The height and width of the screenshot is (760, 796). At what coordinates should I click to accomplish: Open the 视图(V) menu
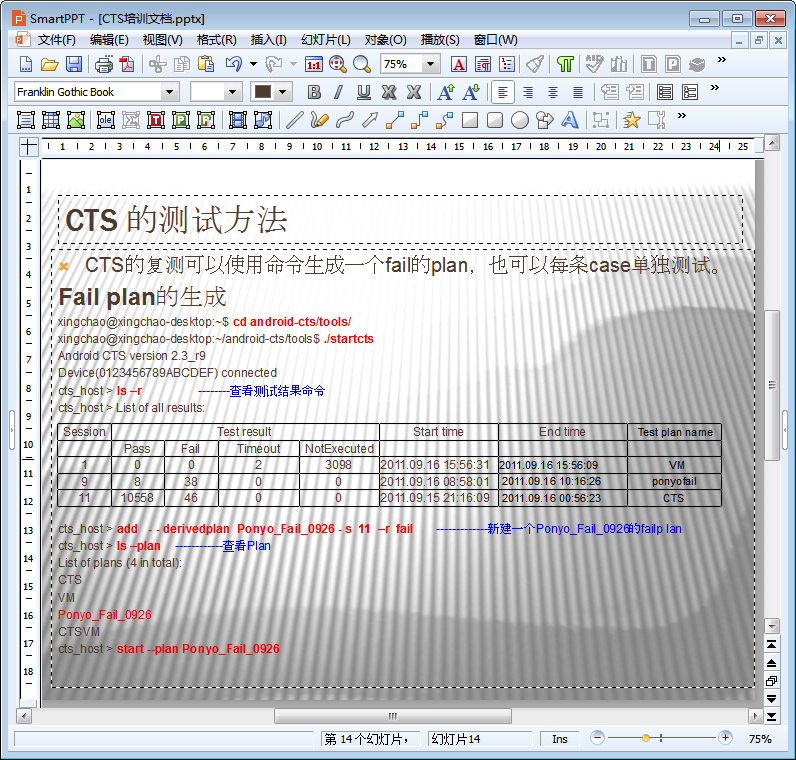click(162, 40)
